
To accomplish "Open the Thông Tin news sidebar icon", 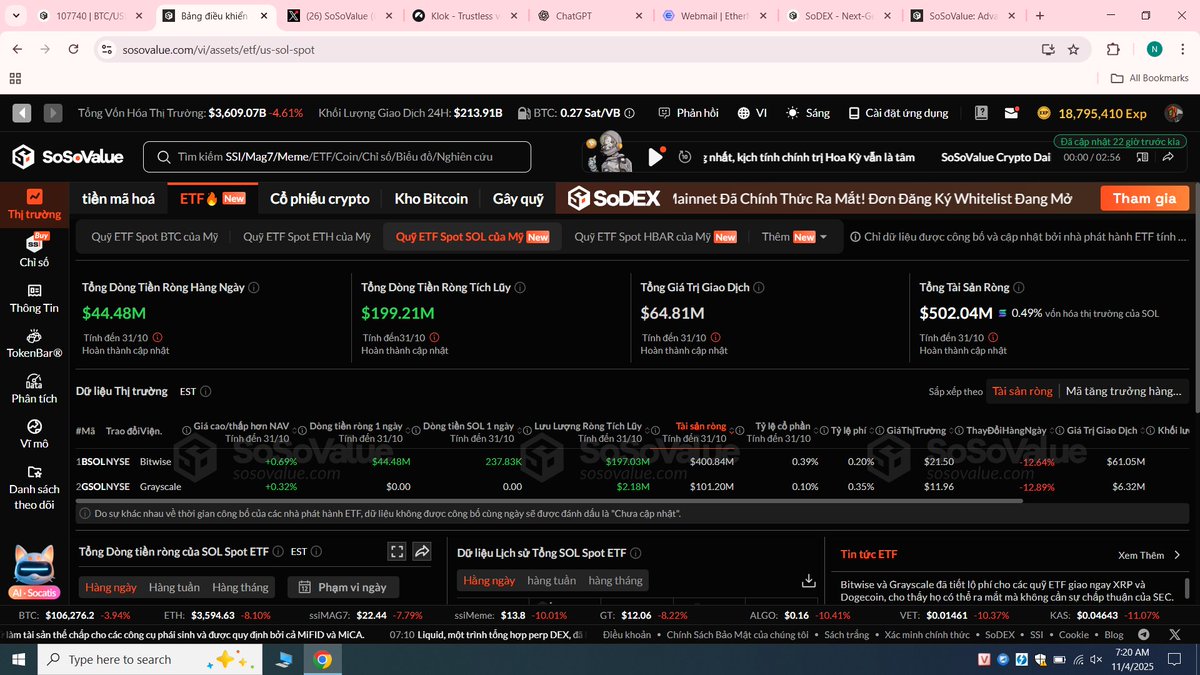I will click(x=34, y=298).
